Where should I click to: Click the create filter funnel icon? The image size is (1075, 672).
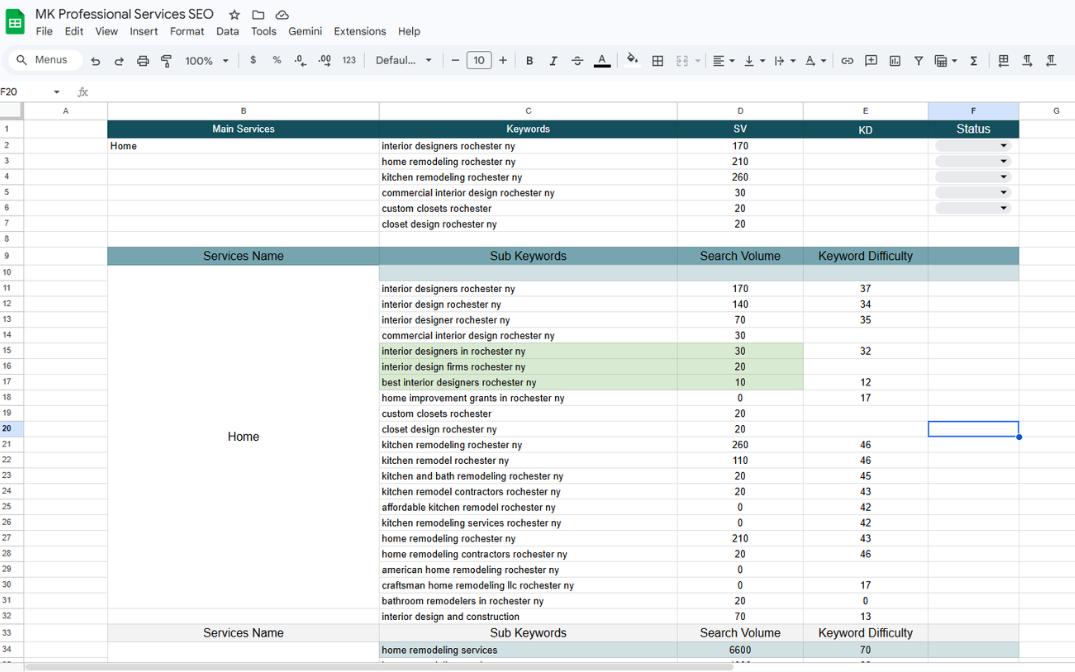(x=918, y=61)
